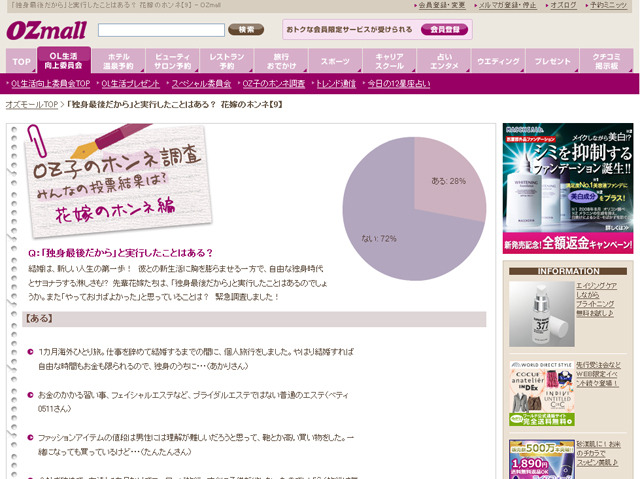Go to the レストラン予約 tab
640x479 pixels.
[x=227, y=61]
